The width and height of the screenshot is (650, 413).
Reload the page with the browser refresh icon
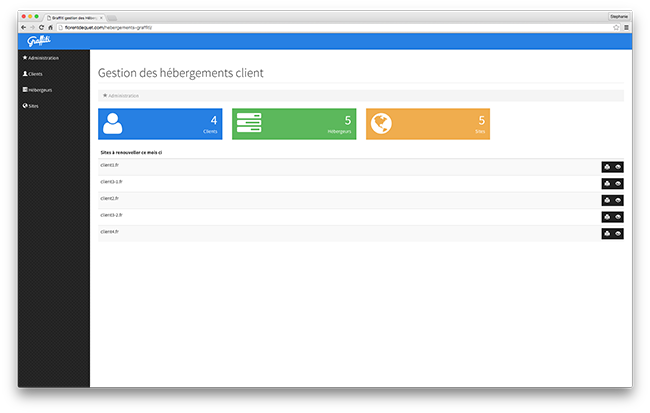(x=41, y=27)
